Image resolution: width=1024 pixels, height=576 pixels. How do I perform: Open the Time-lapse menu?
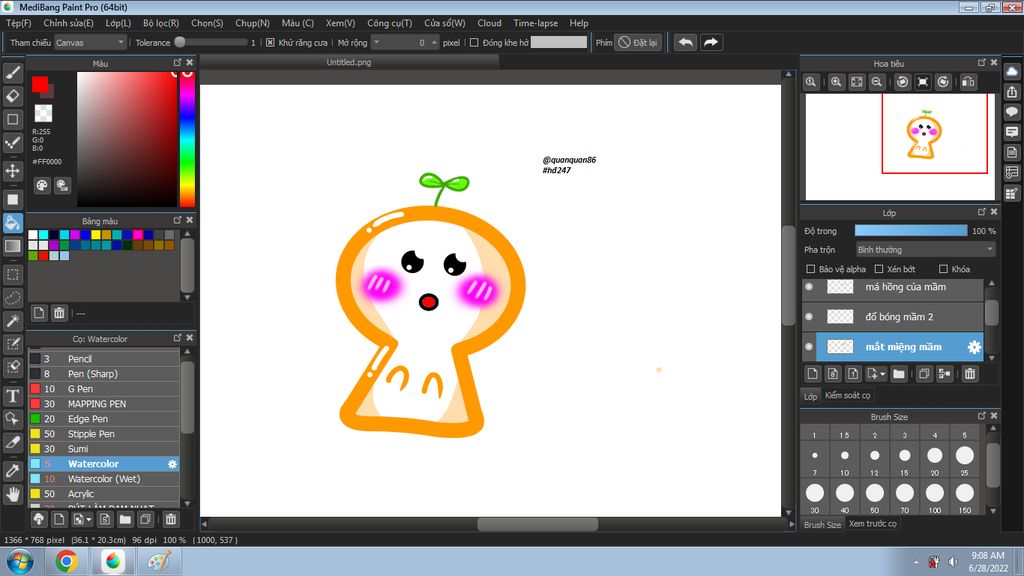tap(536, 23)
